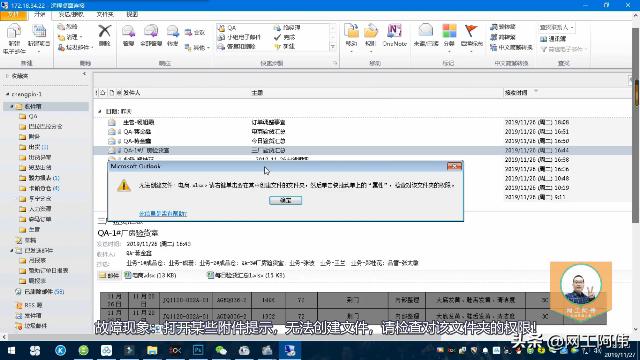The width and height of the screenshot is (640, 360).
Task: Click the Address Book icon
Action: pyautogui.click(x=543, y=39)
